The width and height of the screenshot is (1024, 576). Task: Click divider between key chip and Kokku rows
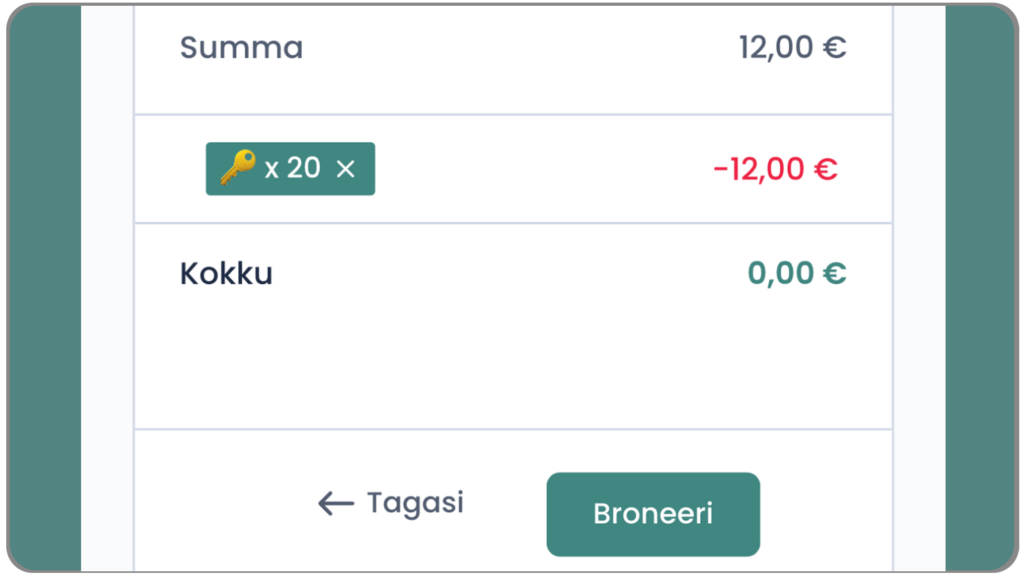(x=512, y=223)
